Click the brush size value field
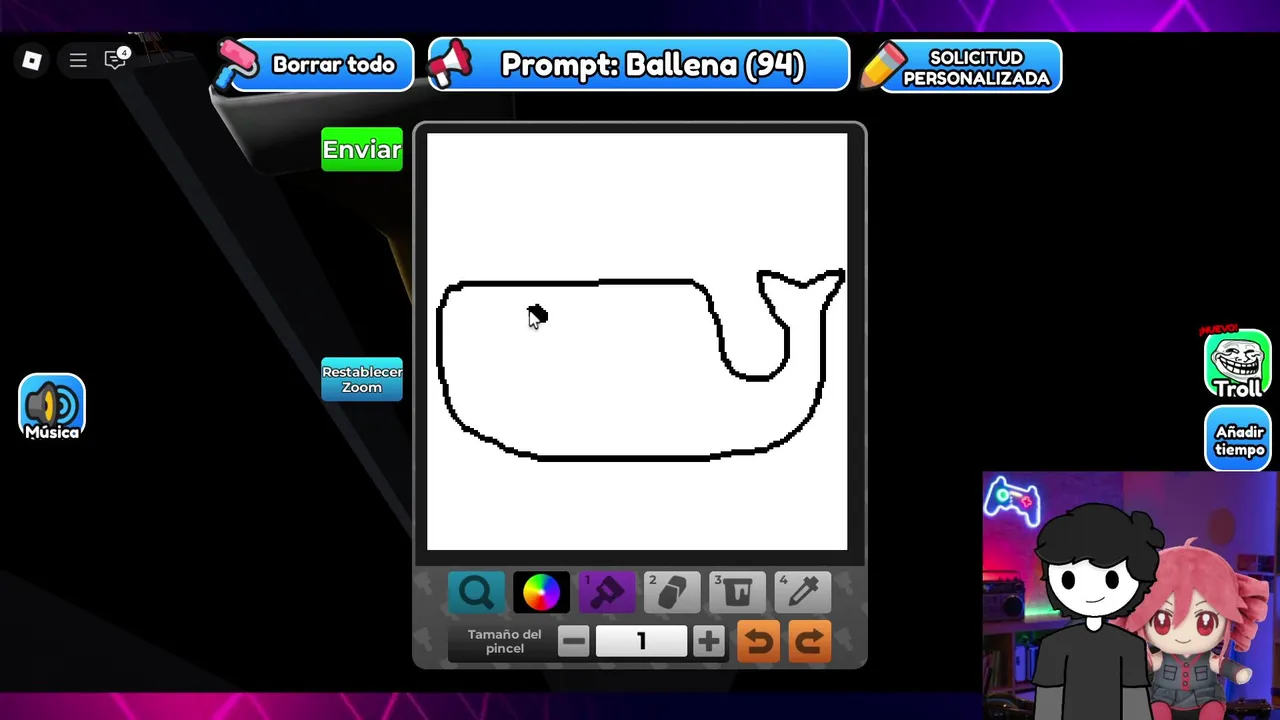Viewport: 1280px width, 720px height. coord(641,641)
